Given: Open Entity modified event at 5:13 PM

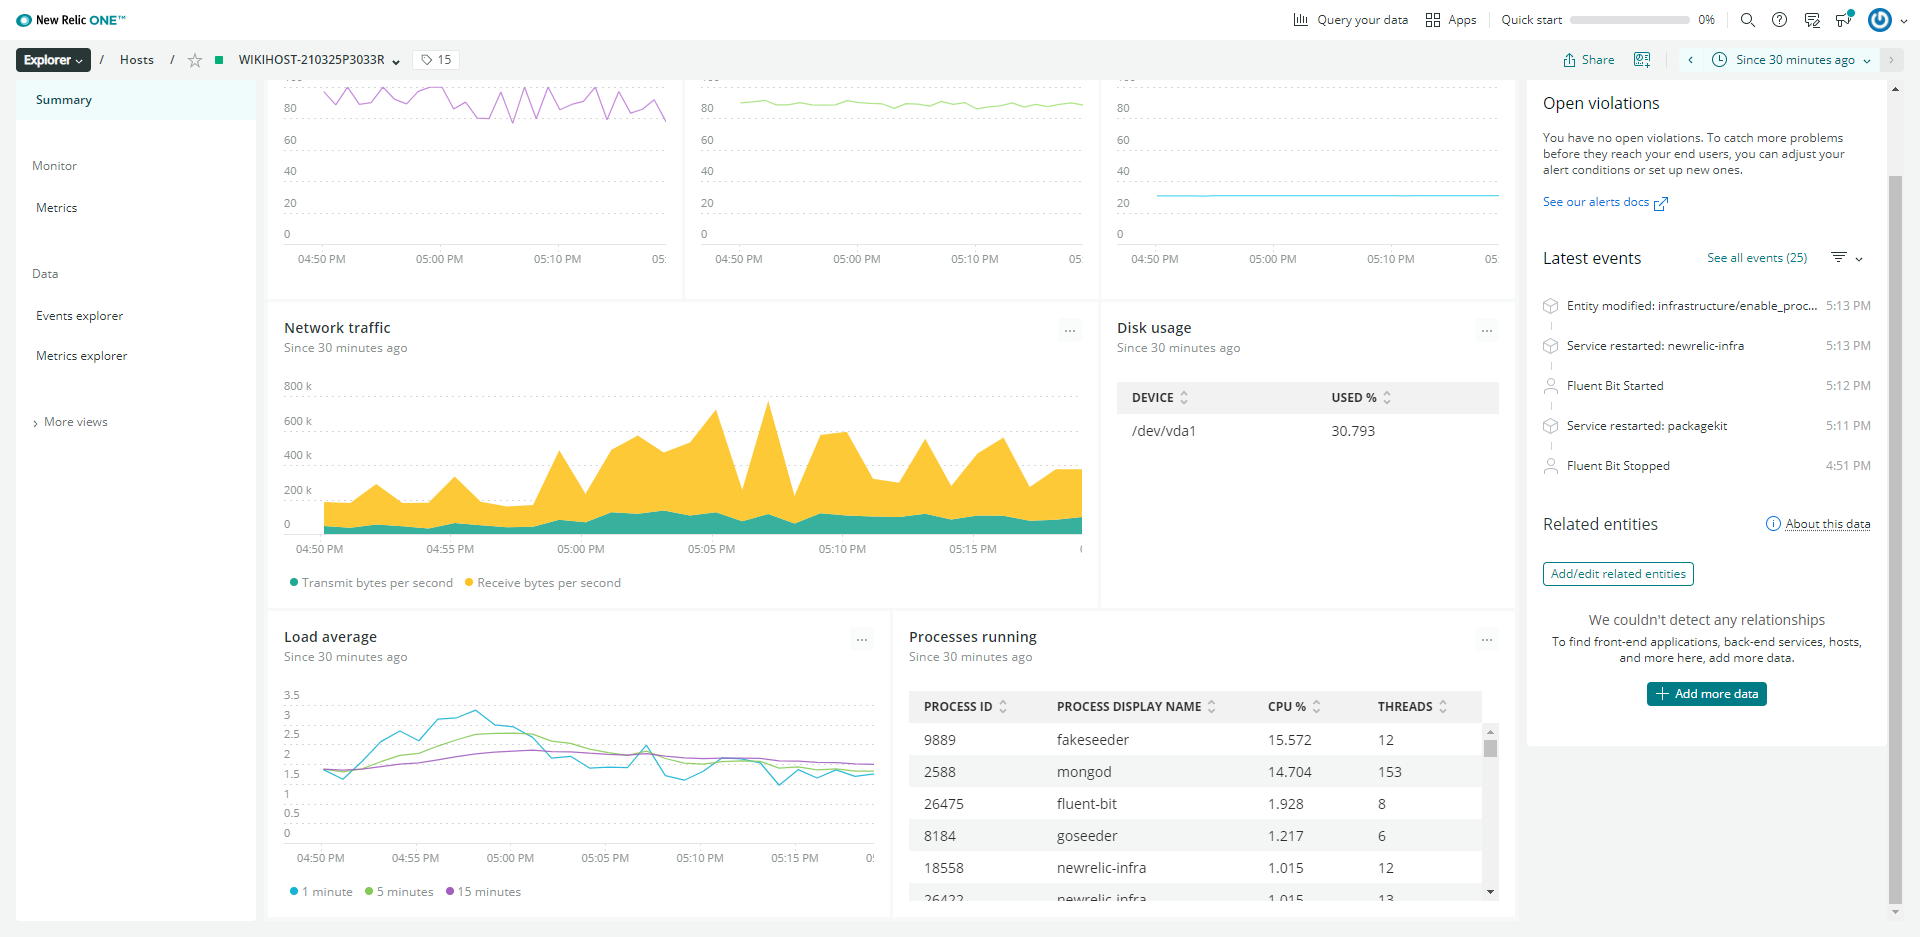Looking at the screenshot, I should [1707, 306].
